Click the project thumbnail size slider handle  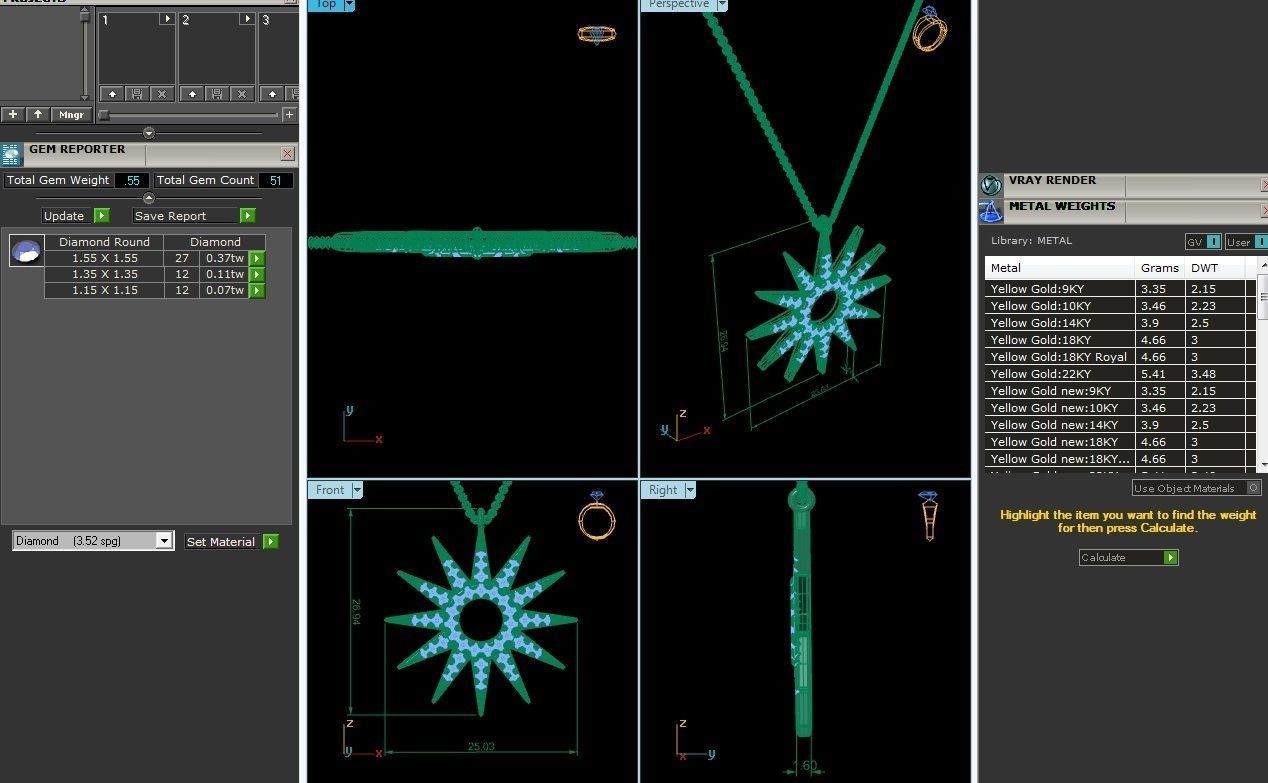pyautogui.click(x=104, y=115)
